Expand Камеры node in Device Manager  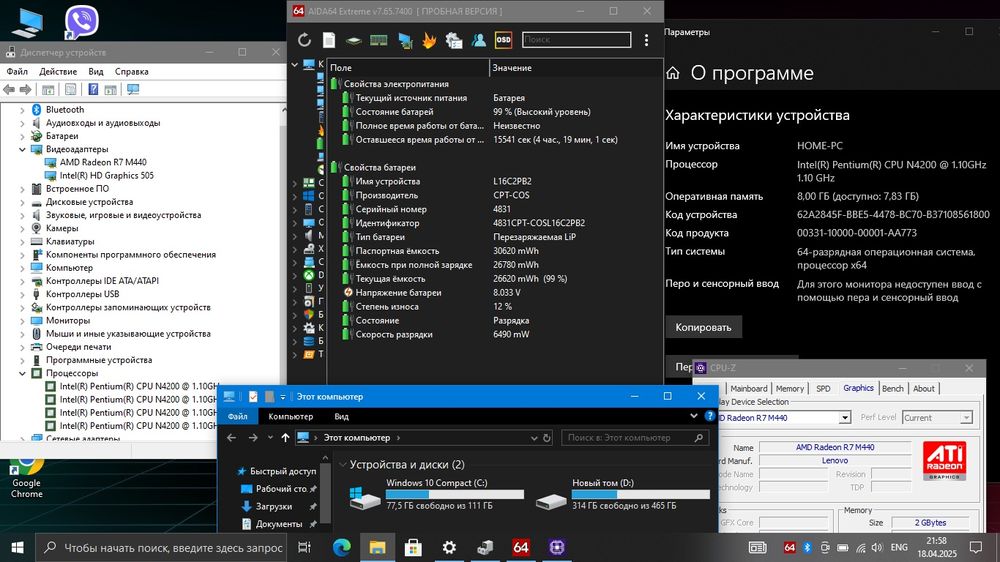pyautogui.click(x=22, y=228)
